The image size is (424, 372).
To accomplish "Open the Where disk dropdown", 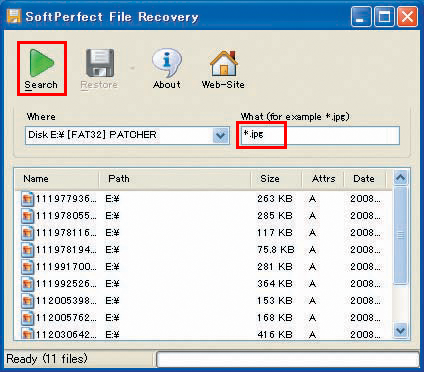I will (x=220, y=135).
